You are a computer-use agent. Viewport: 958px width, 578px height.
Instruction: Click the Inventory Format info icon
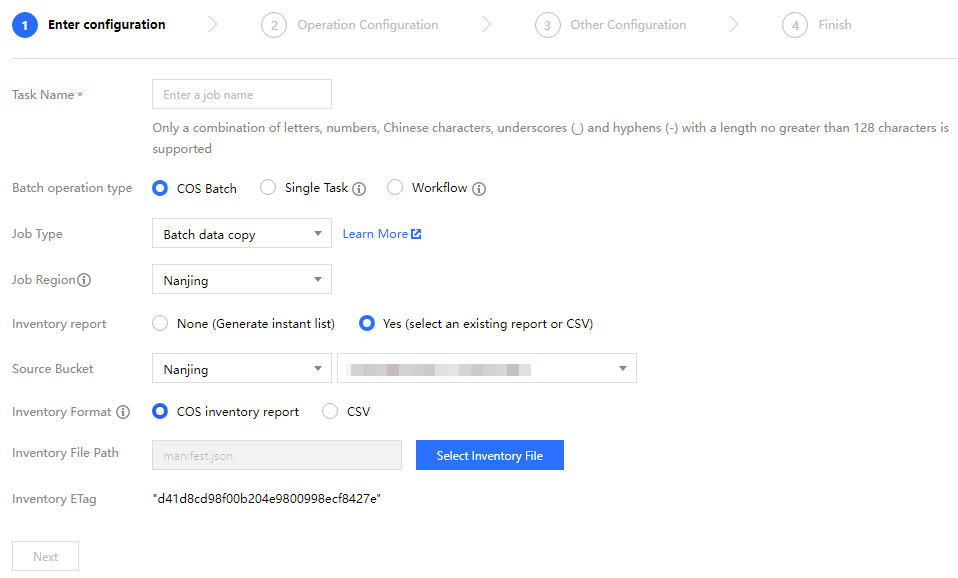click(123, 412)
